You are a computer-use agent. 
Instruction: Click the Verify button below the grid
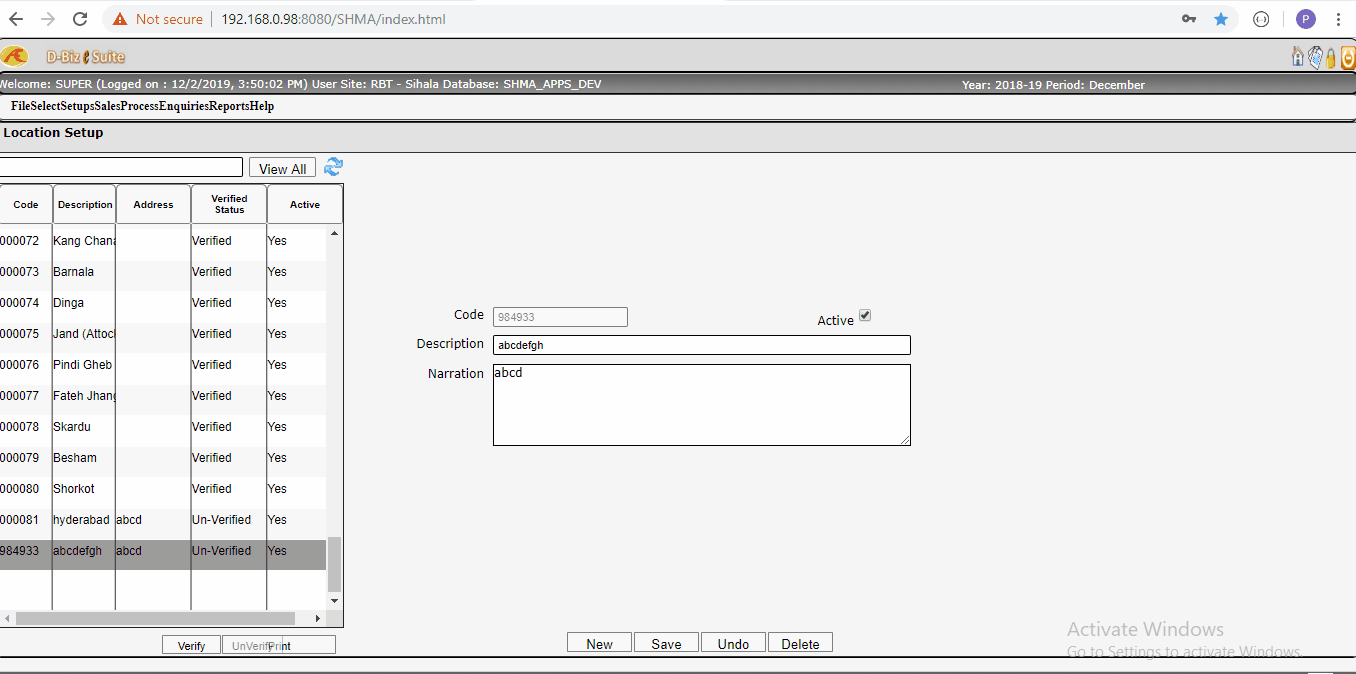click(x=191, y=645)
